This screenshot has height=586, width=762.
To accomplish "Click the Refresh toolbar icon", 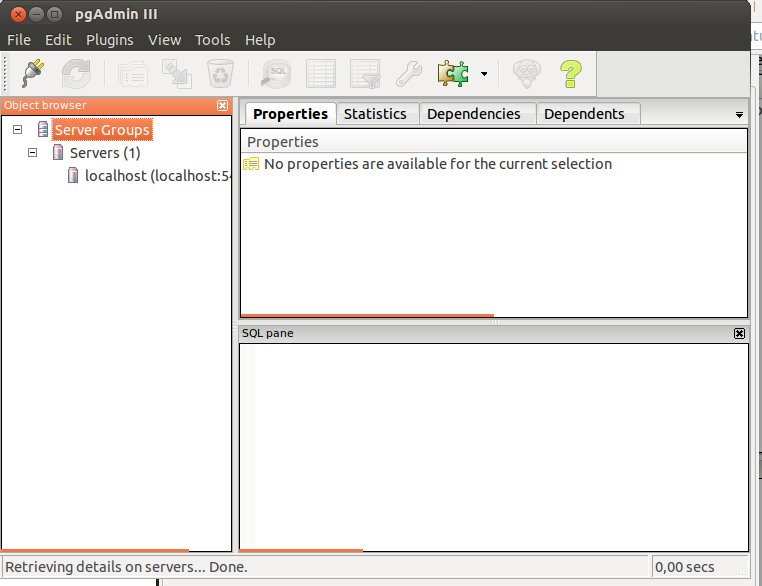I will tap(76, 73).
